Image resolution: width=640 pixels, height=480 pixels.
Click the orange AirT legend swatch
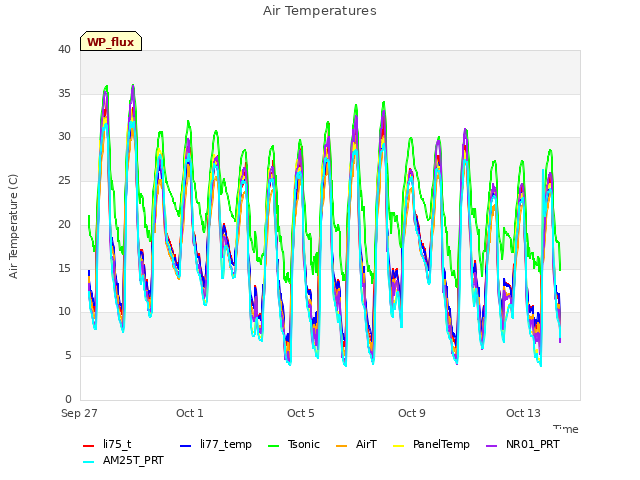342,446
